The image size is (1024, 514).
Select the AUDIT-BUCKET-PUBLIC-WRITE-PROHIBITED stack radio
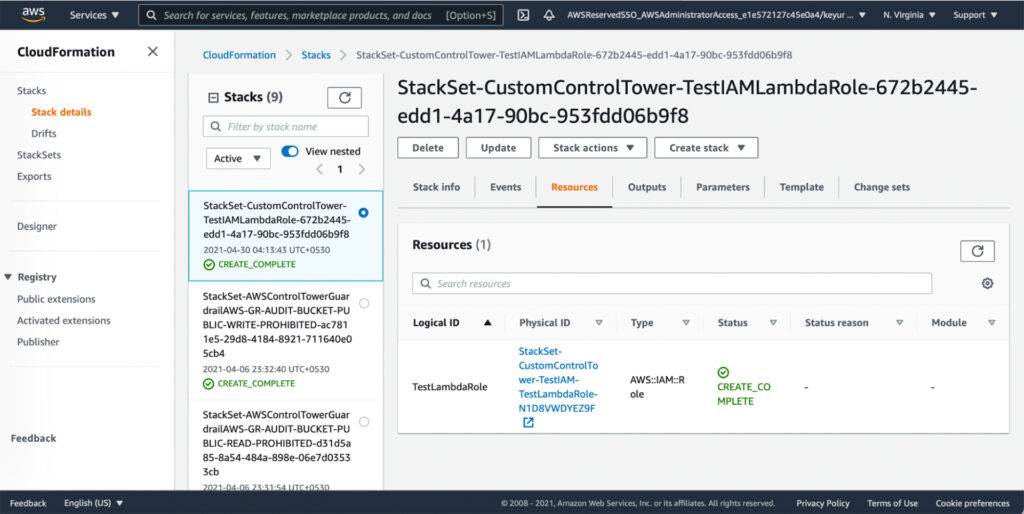click(x=364, y=303)
